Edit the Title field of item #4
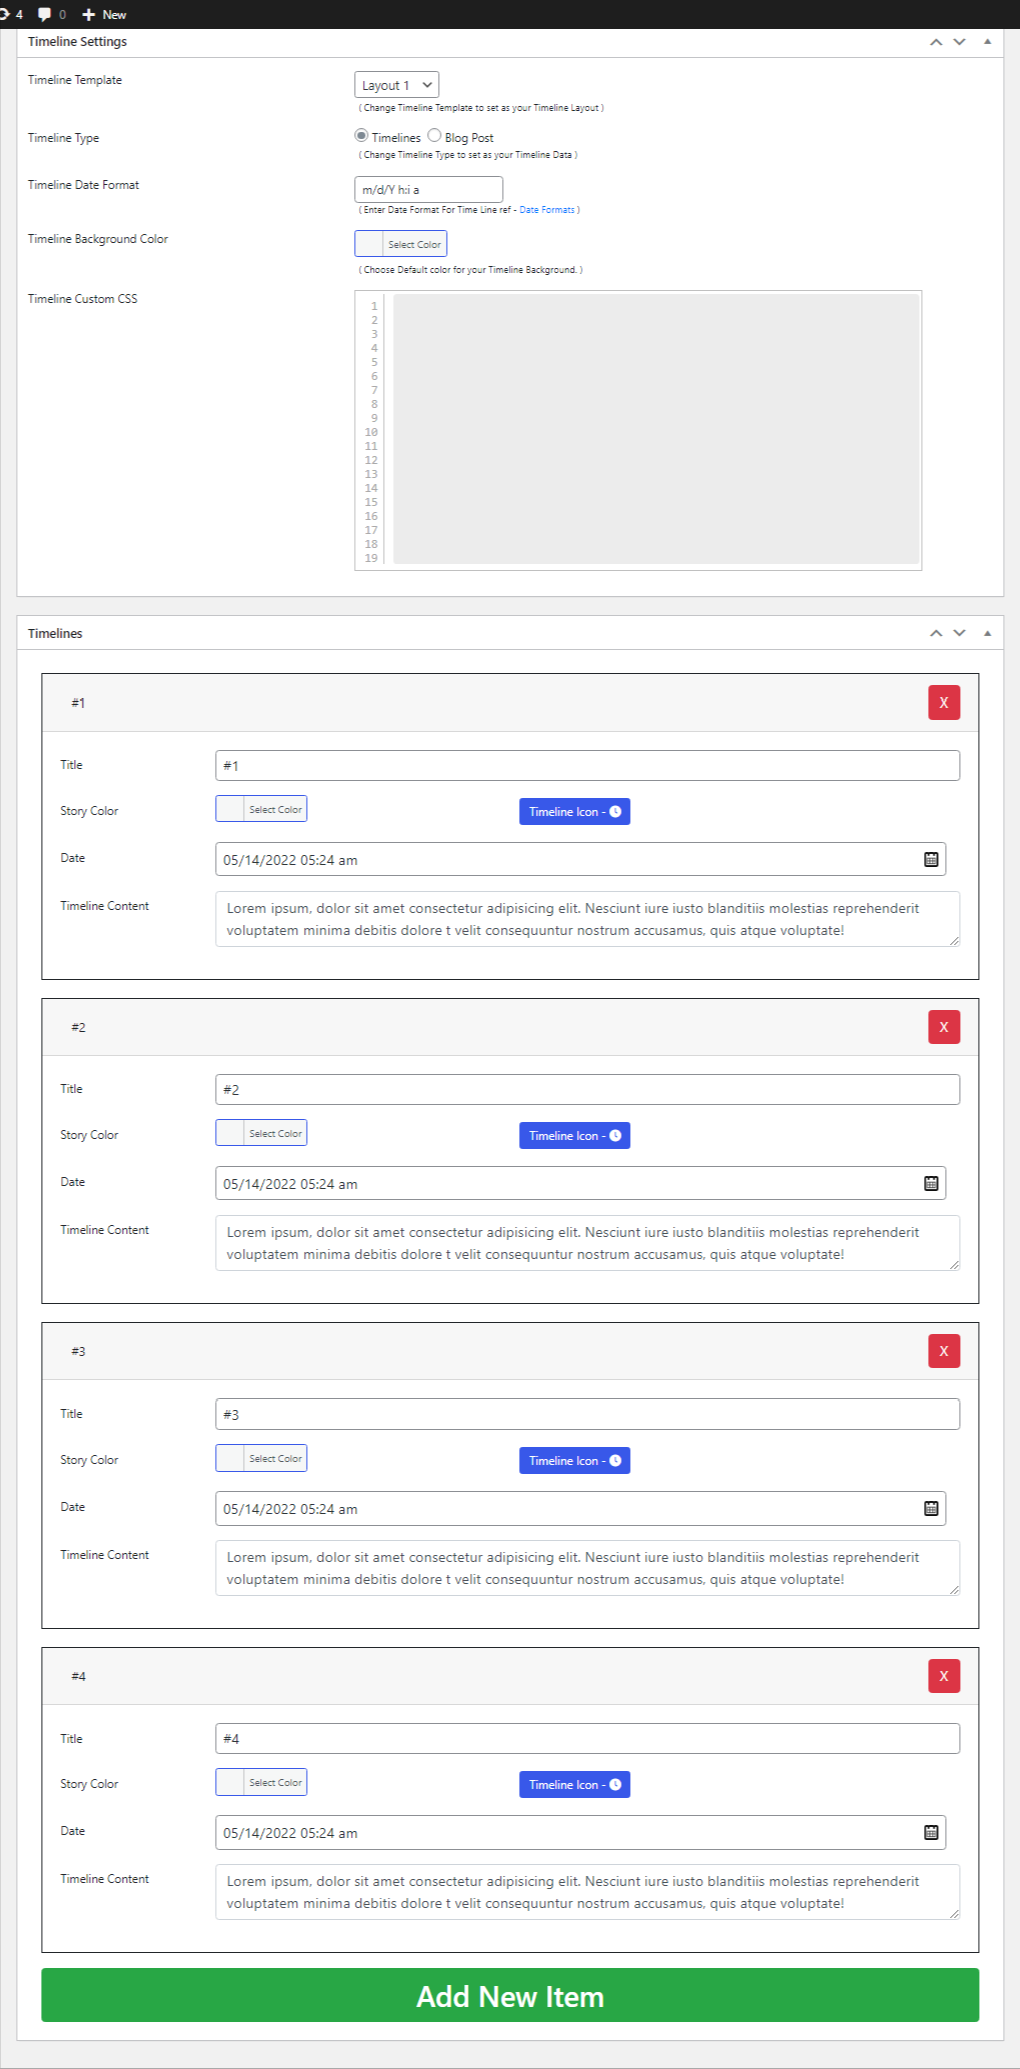The image size is (1020, 2069). tap(587, 1738)
